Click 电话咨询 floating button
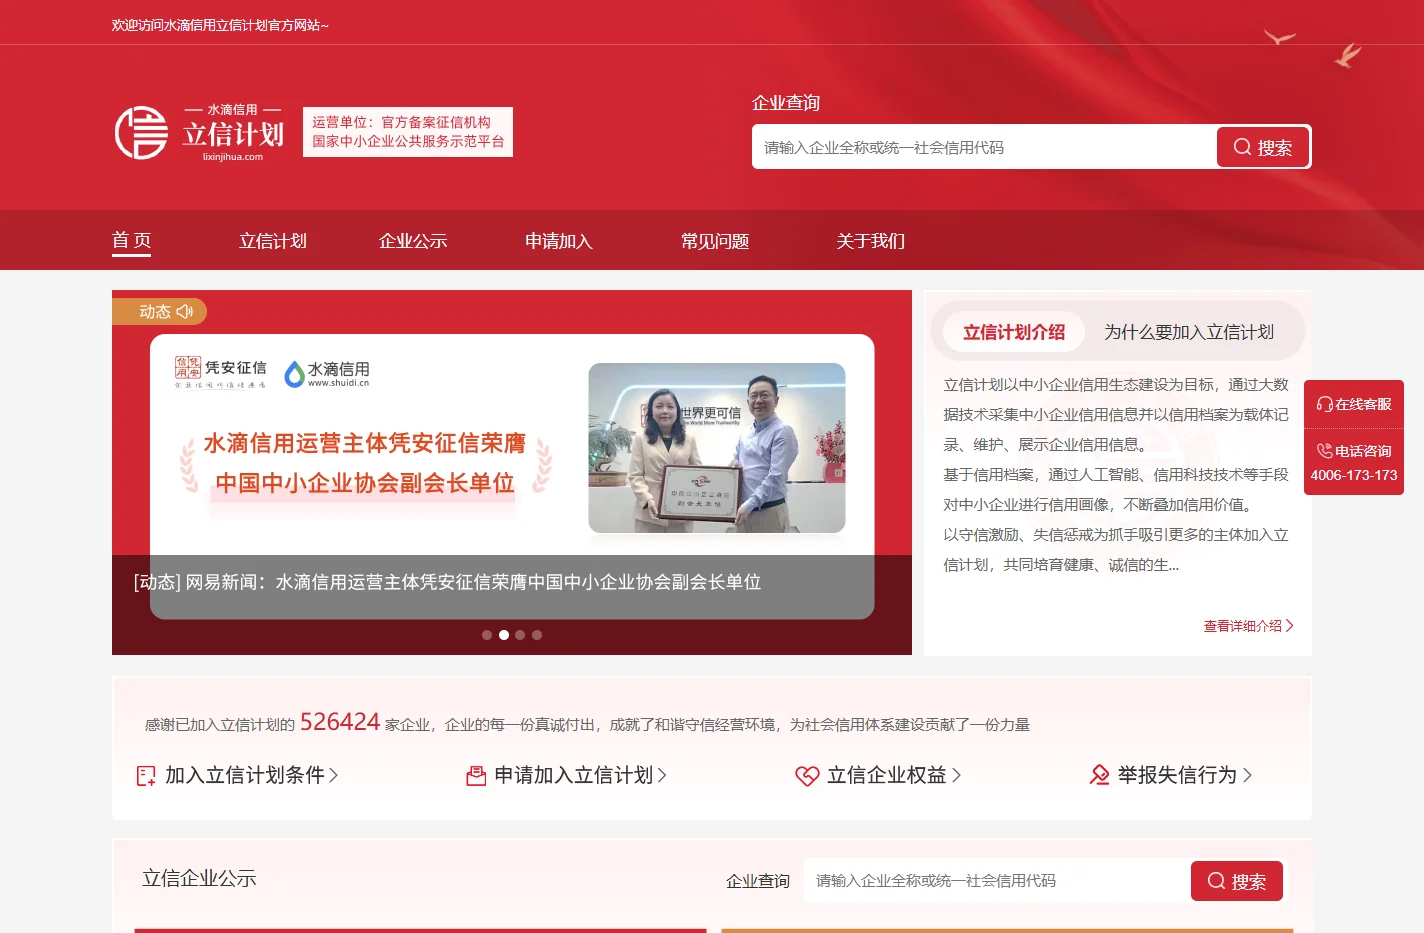 (1354, 462)
